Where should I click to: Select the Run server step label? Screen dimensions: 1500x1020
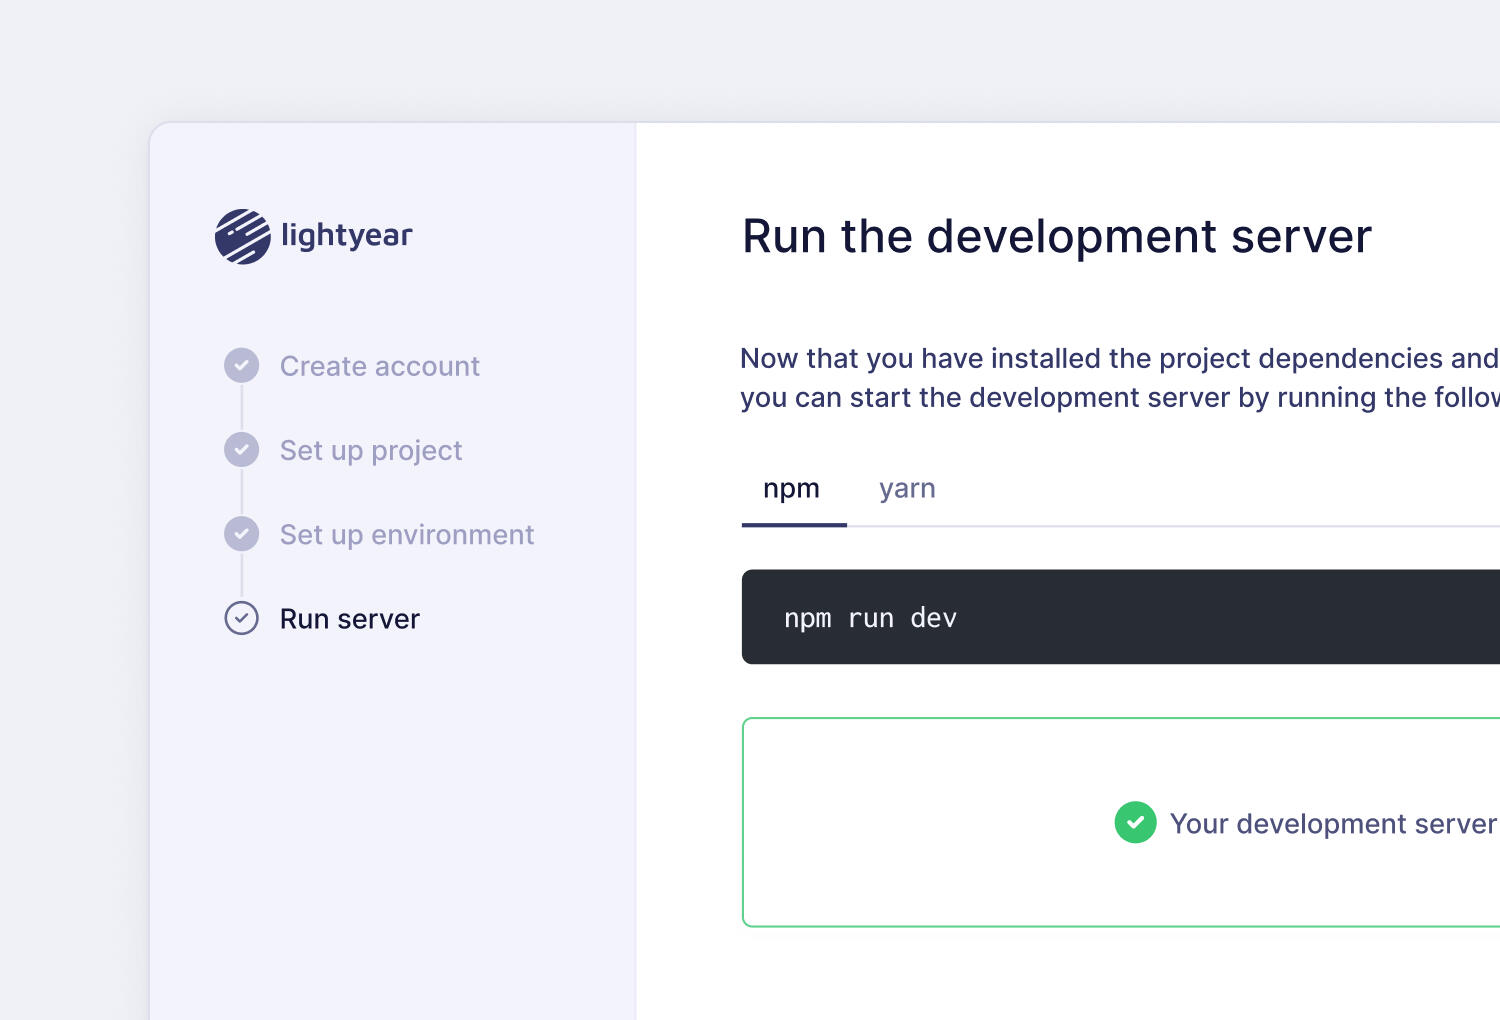click(349, 618)
